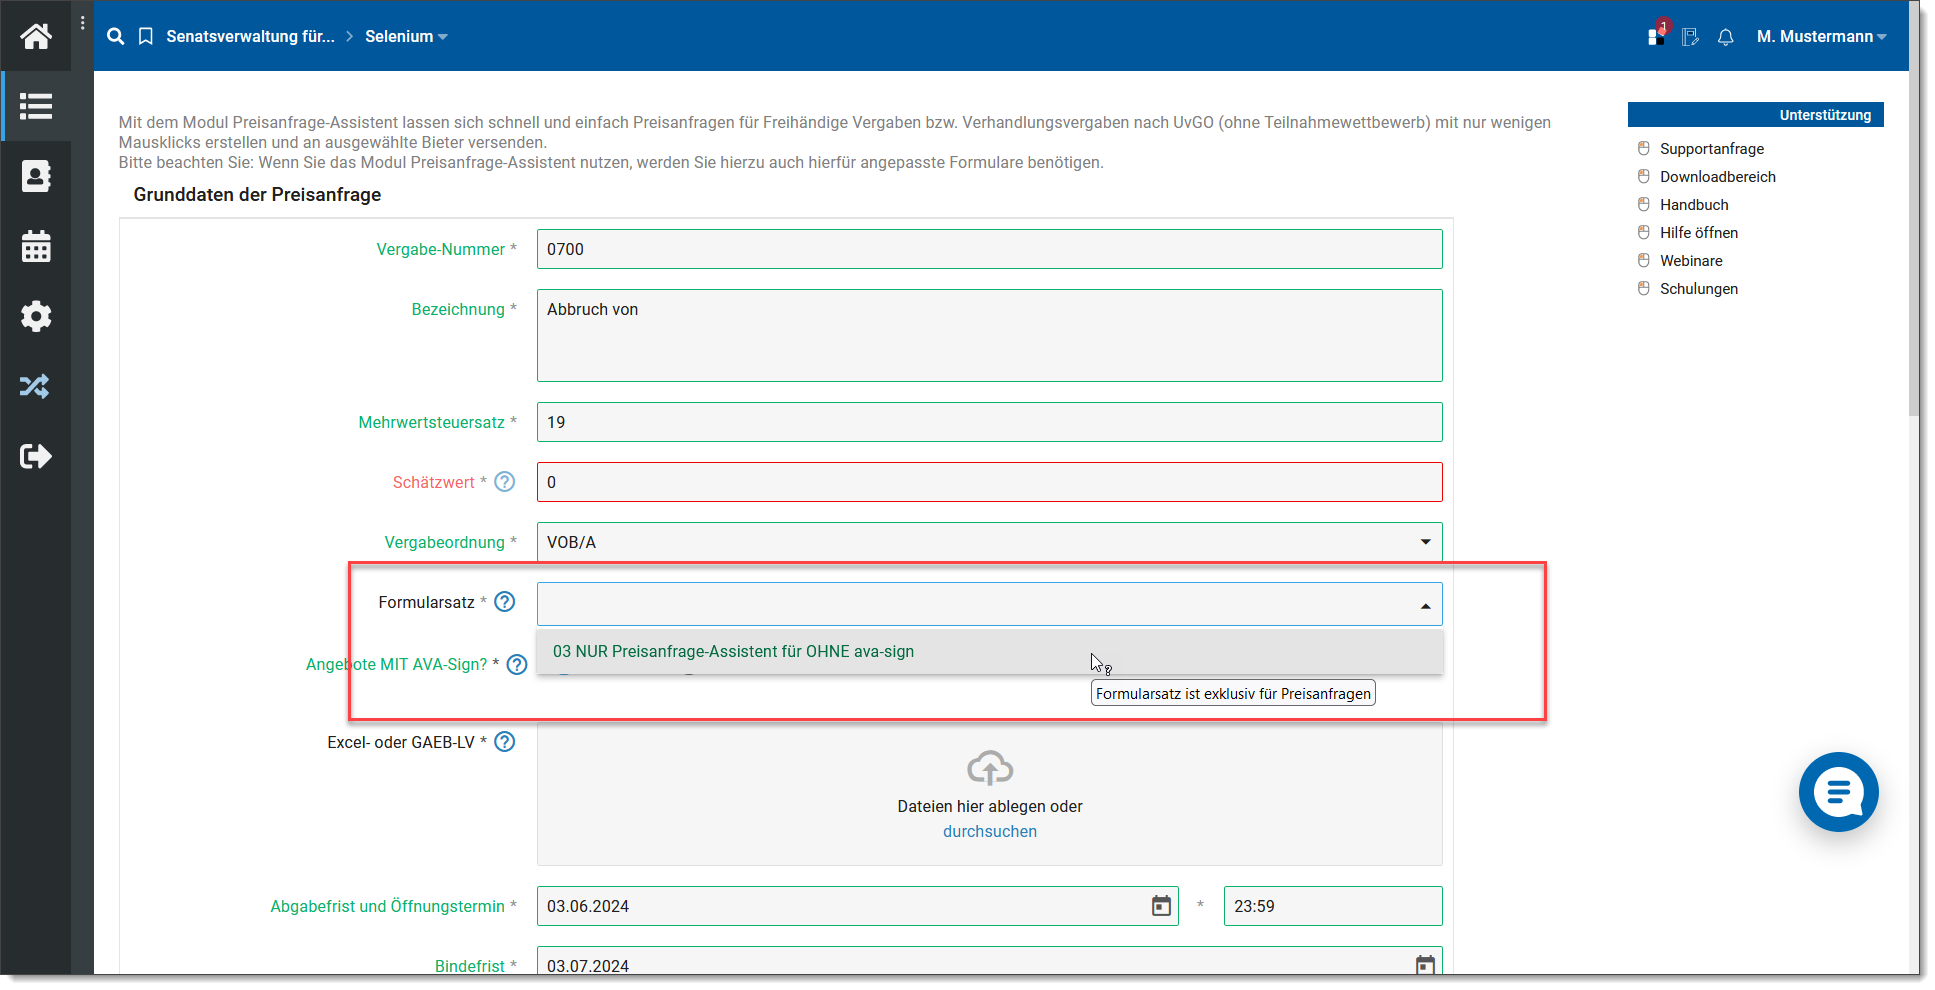Viewport: 1935px width, 990px height.
Task: Click the home icon in sidebar
Action: pyautogui.click(x=36, y=37)
